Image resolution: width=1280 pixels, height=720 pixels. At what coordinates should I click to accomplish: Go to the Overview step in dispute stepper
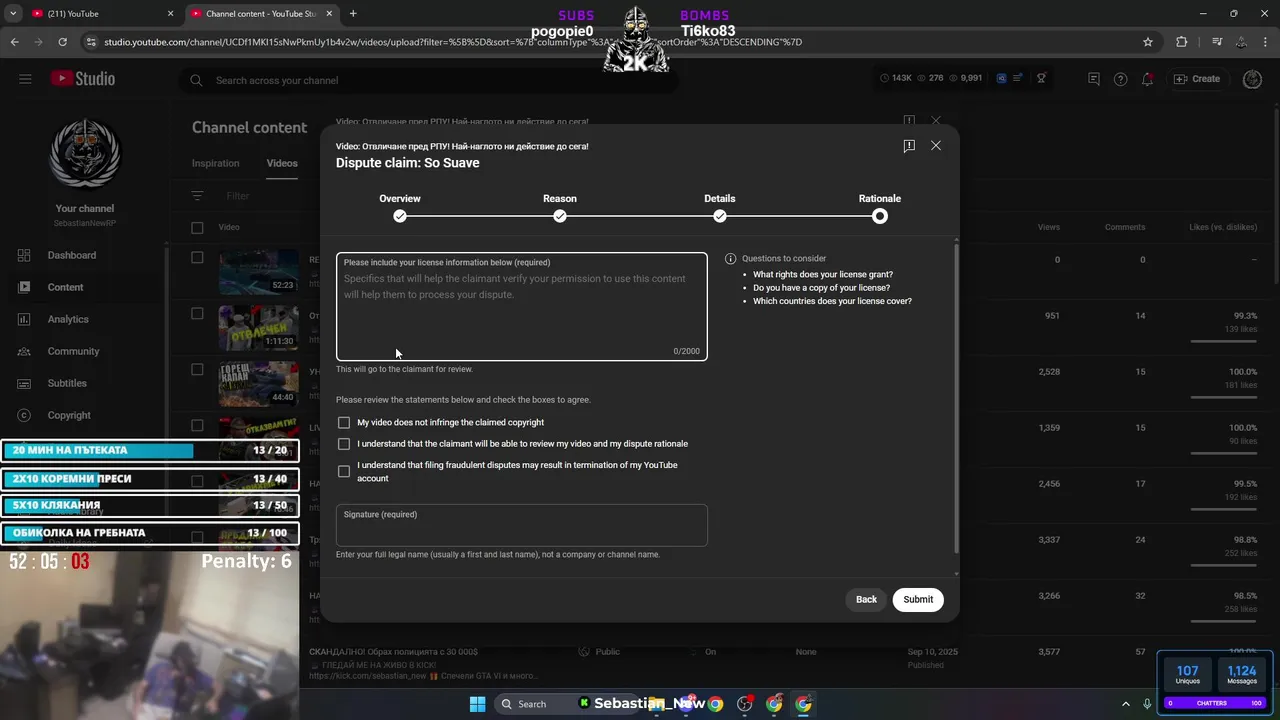[x=400, y=207]
